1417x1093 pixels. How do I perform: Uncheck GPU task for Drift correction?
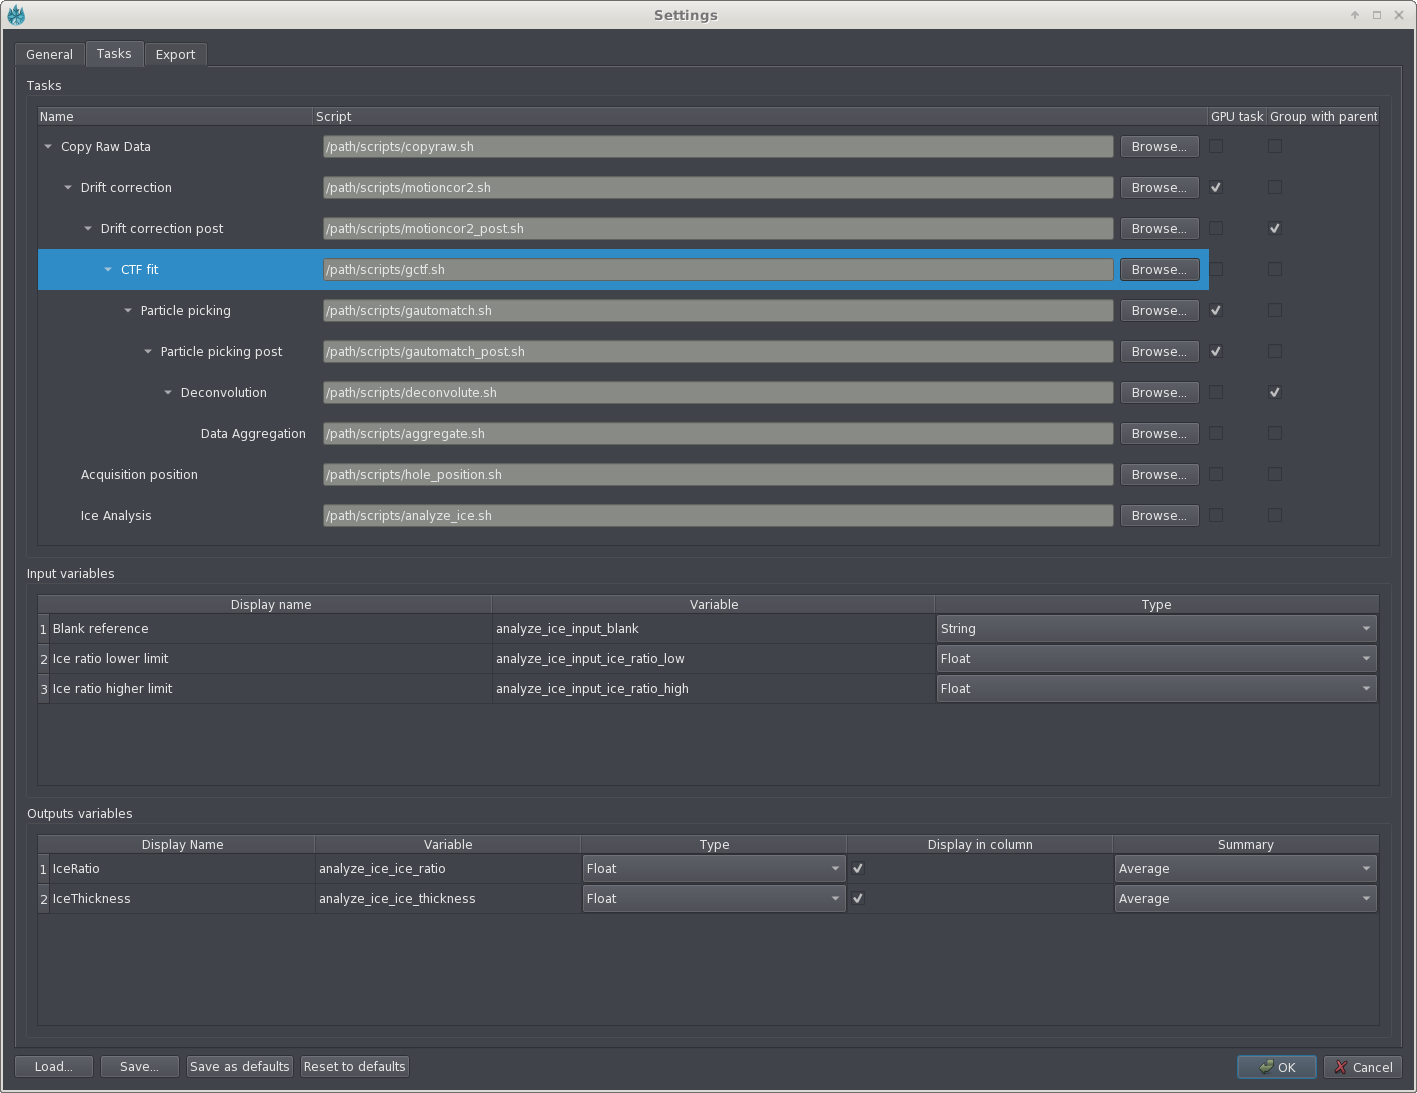tap(1216, 187)
